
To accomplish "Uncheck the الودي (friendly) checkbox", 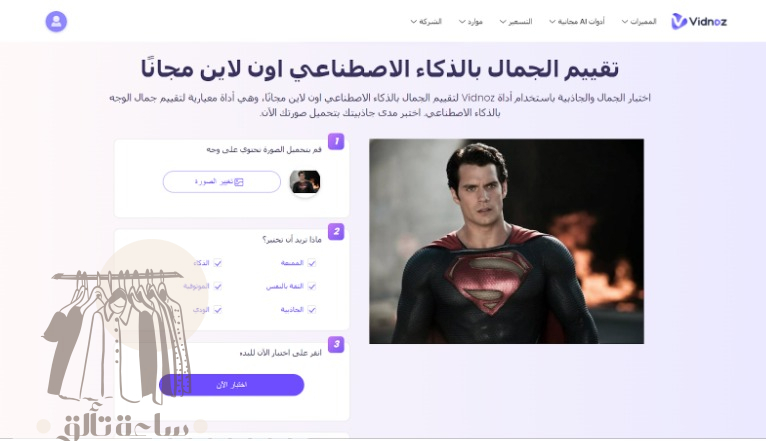I will (x=218, y=310).
